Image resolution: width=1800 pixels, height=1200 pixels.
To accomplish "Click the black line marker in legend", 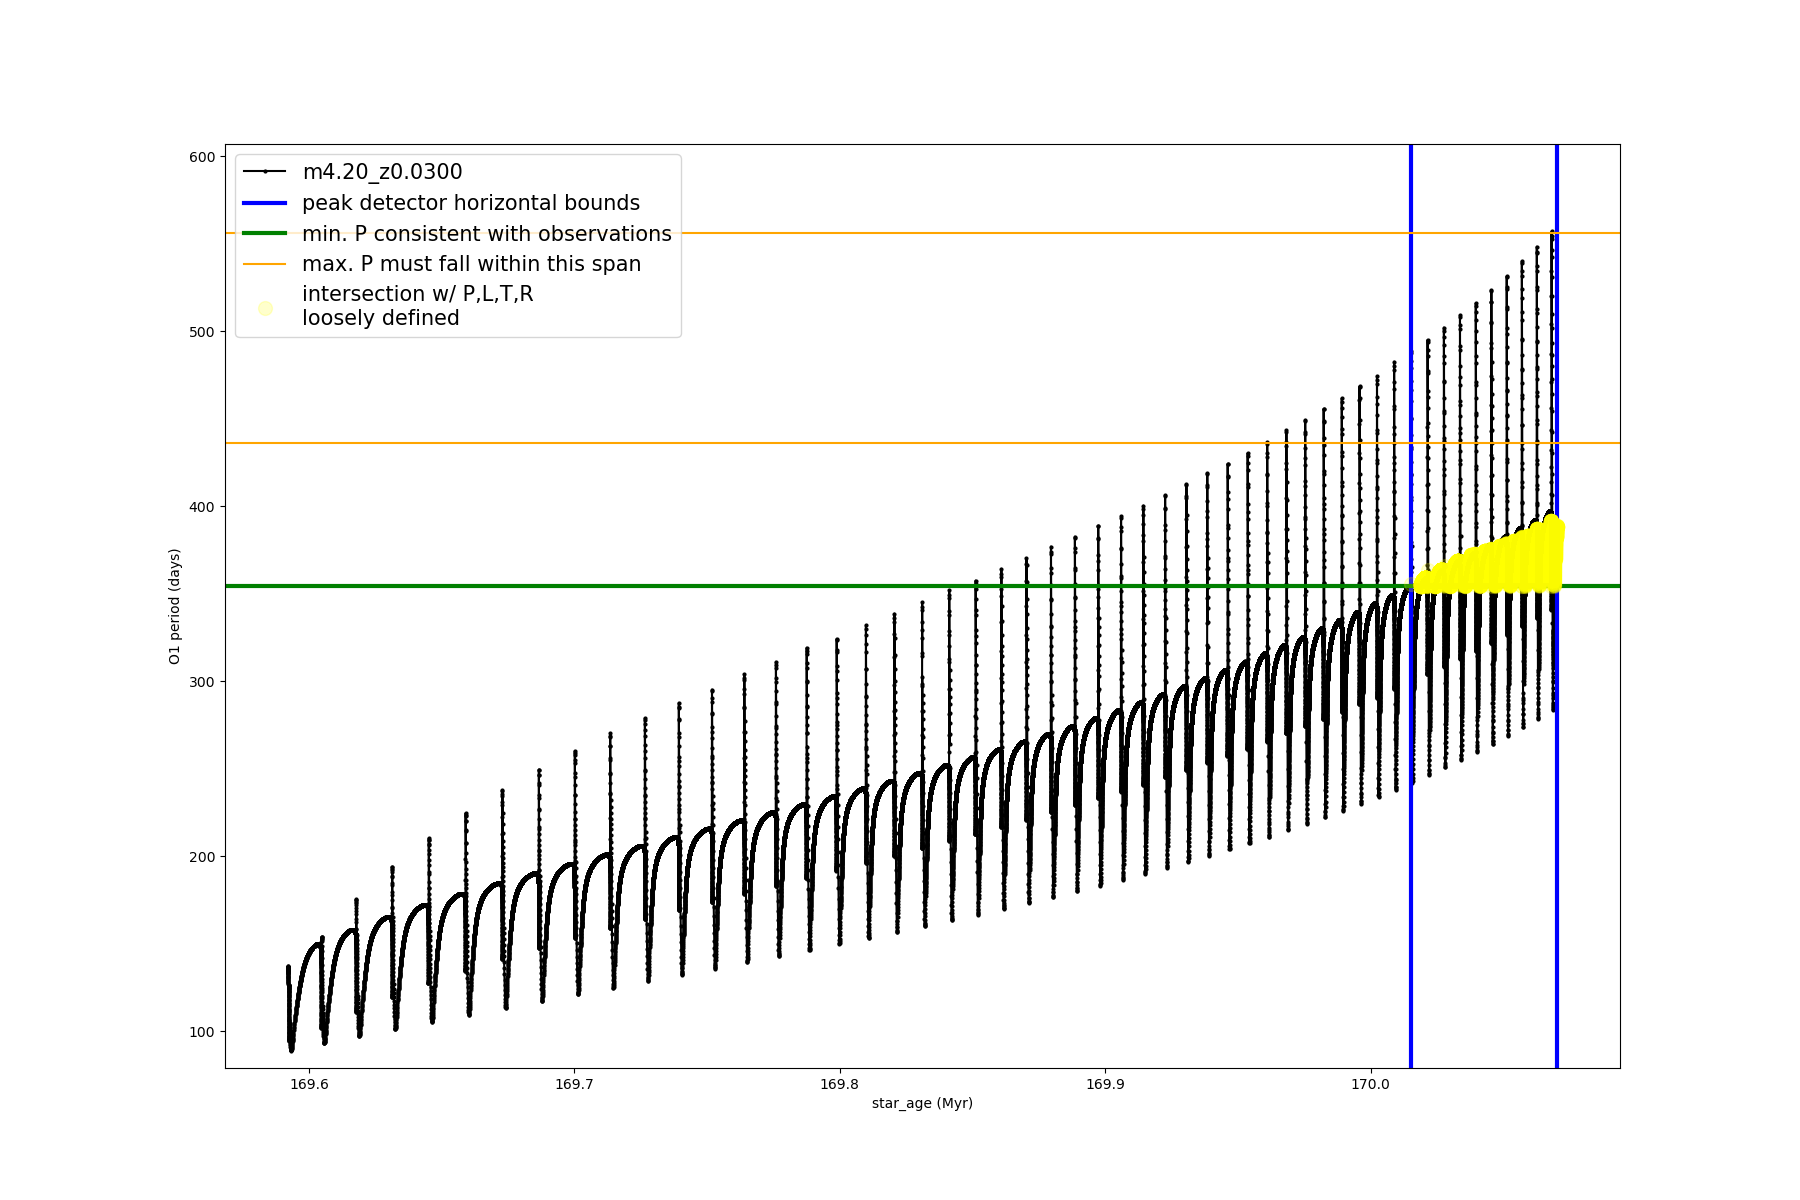I will pos(265,172).
